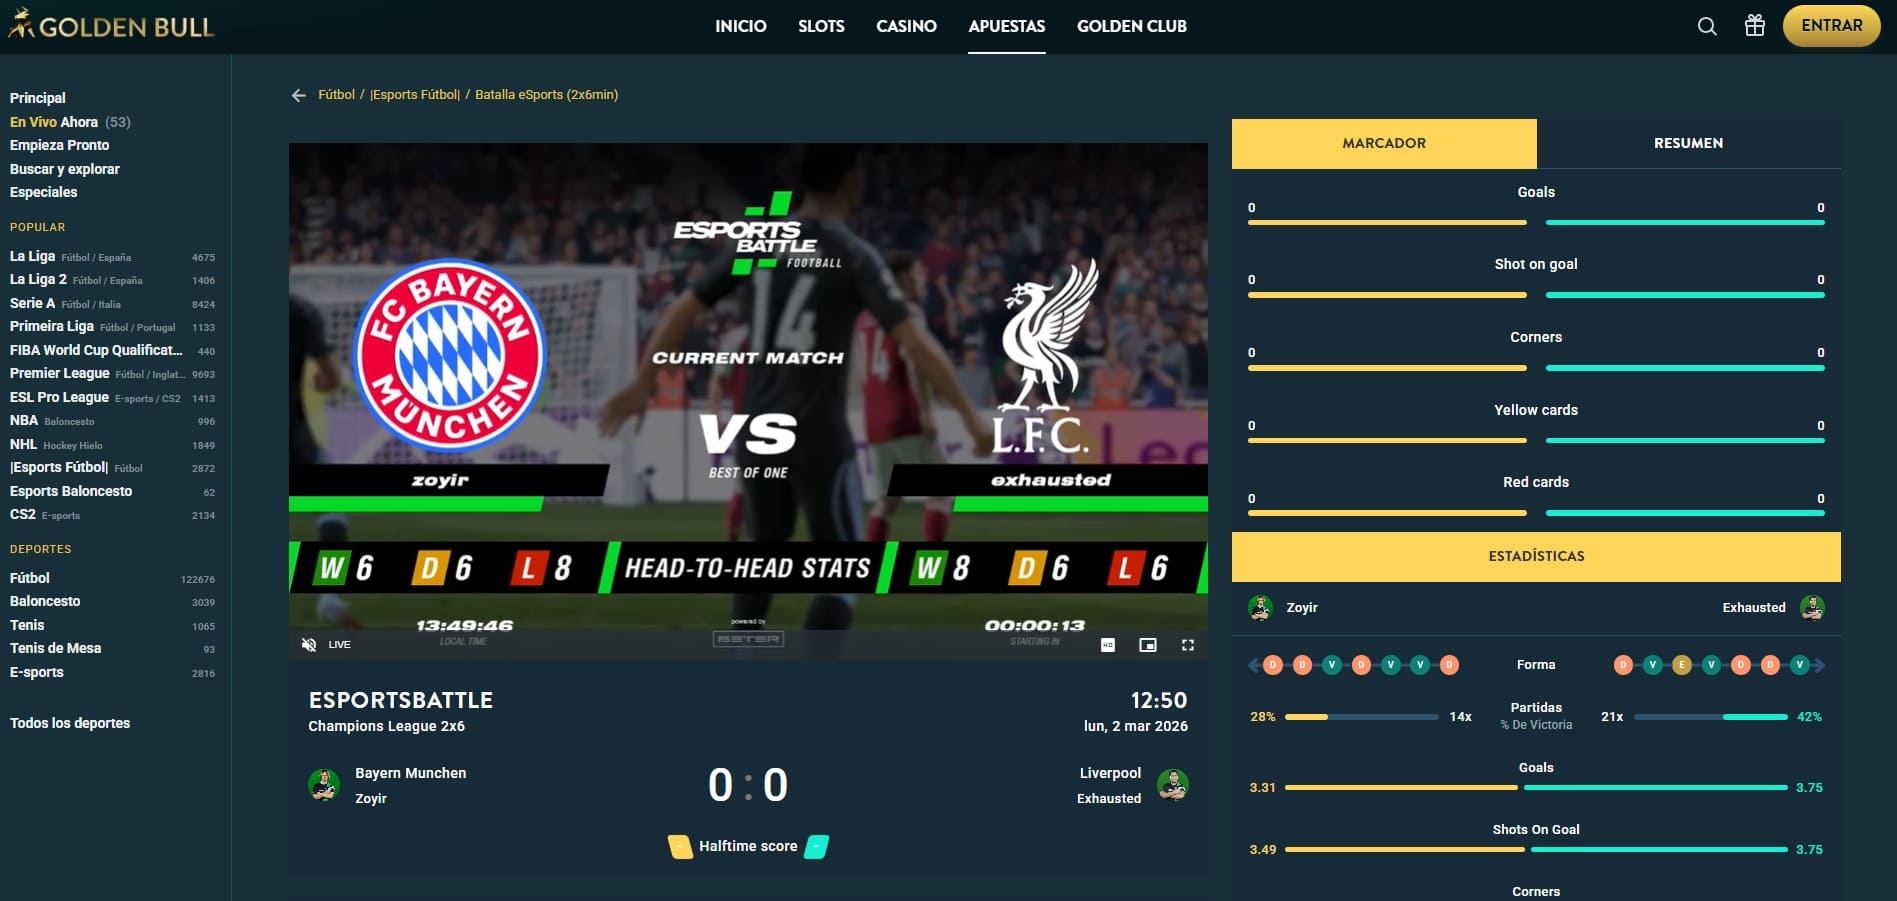Open the Fútbol breadcrumb dropdown path
1897x901 pixels.
click(x=336, y=94)
